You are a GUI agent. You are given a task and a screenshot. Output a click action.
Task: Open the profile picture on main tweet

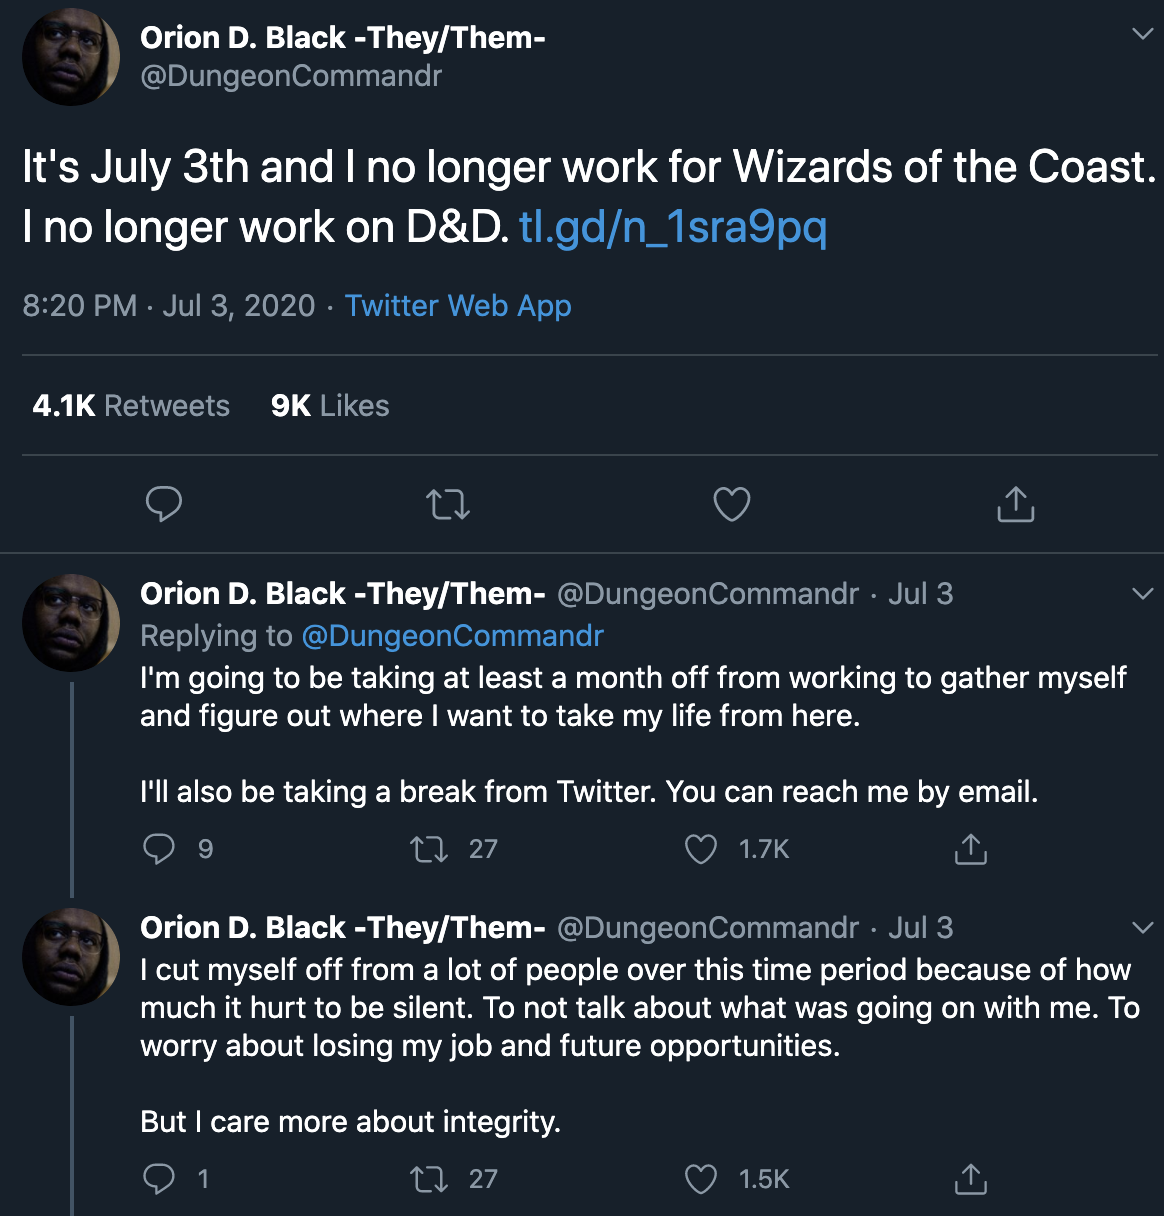click(71, 57)
